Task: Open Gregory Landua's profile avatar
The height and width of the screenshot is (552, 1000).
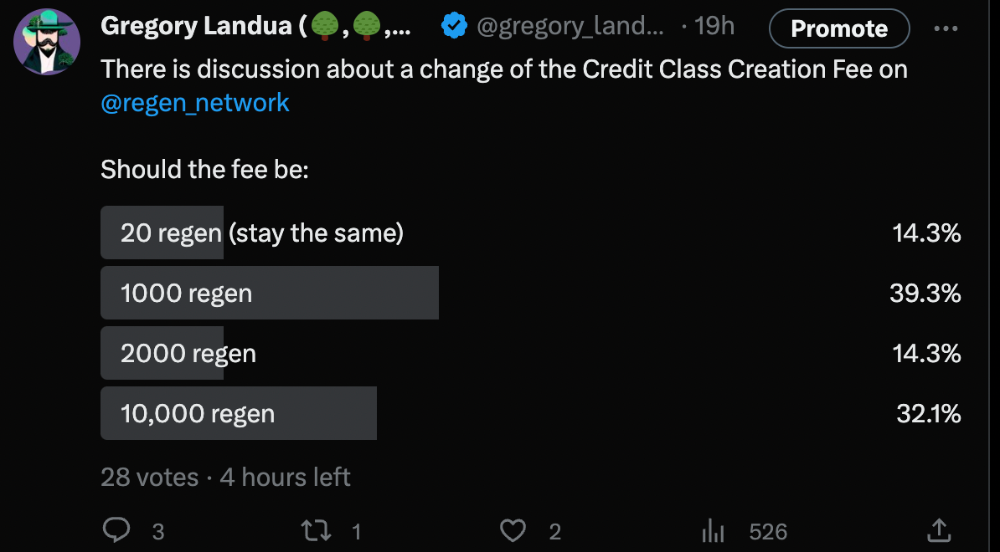Action: [47, 42]
